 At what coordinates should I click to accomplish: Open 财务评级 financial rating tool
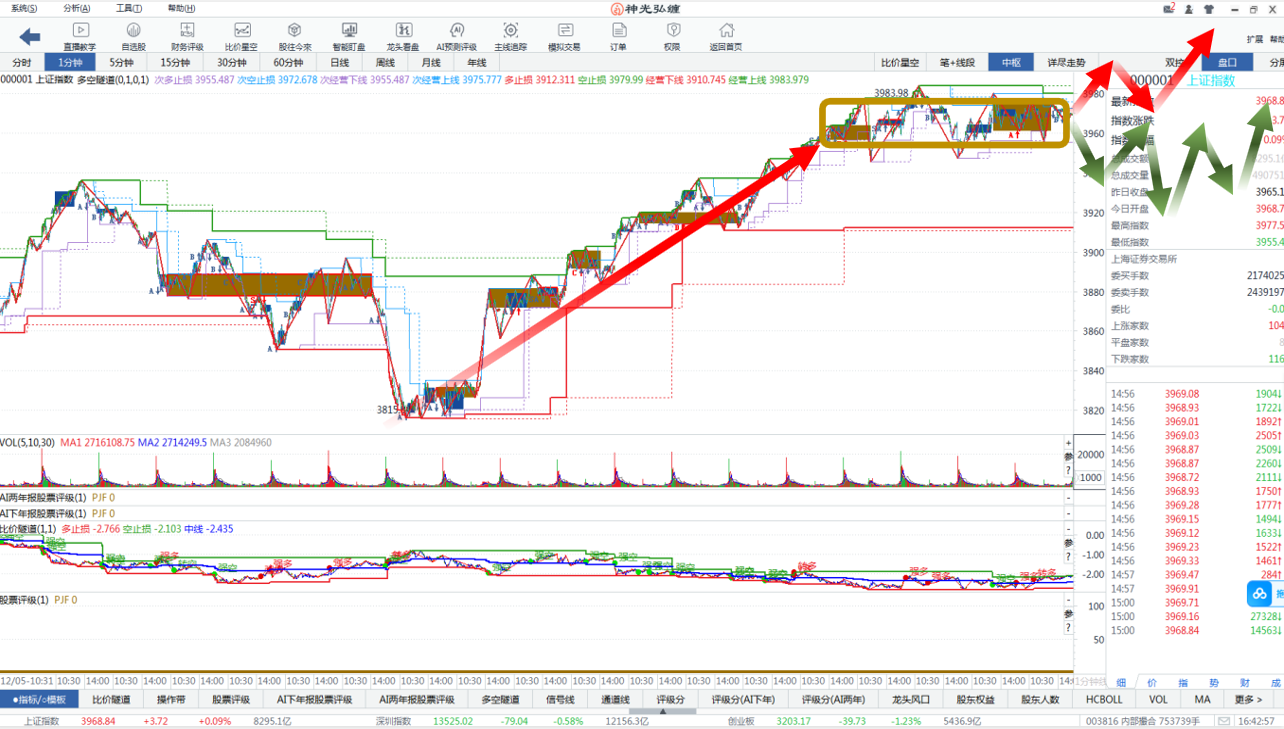[187, 37]
